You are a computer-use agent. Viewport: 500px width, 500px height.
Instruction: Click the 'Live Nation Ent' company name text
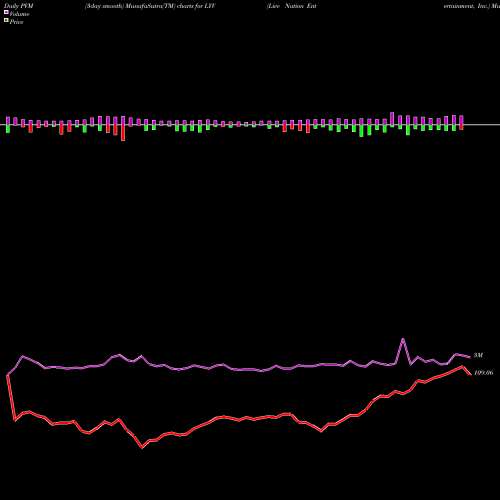[x=292, y=6]
